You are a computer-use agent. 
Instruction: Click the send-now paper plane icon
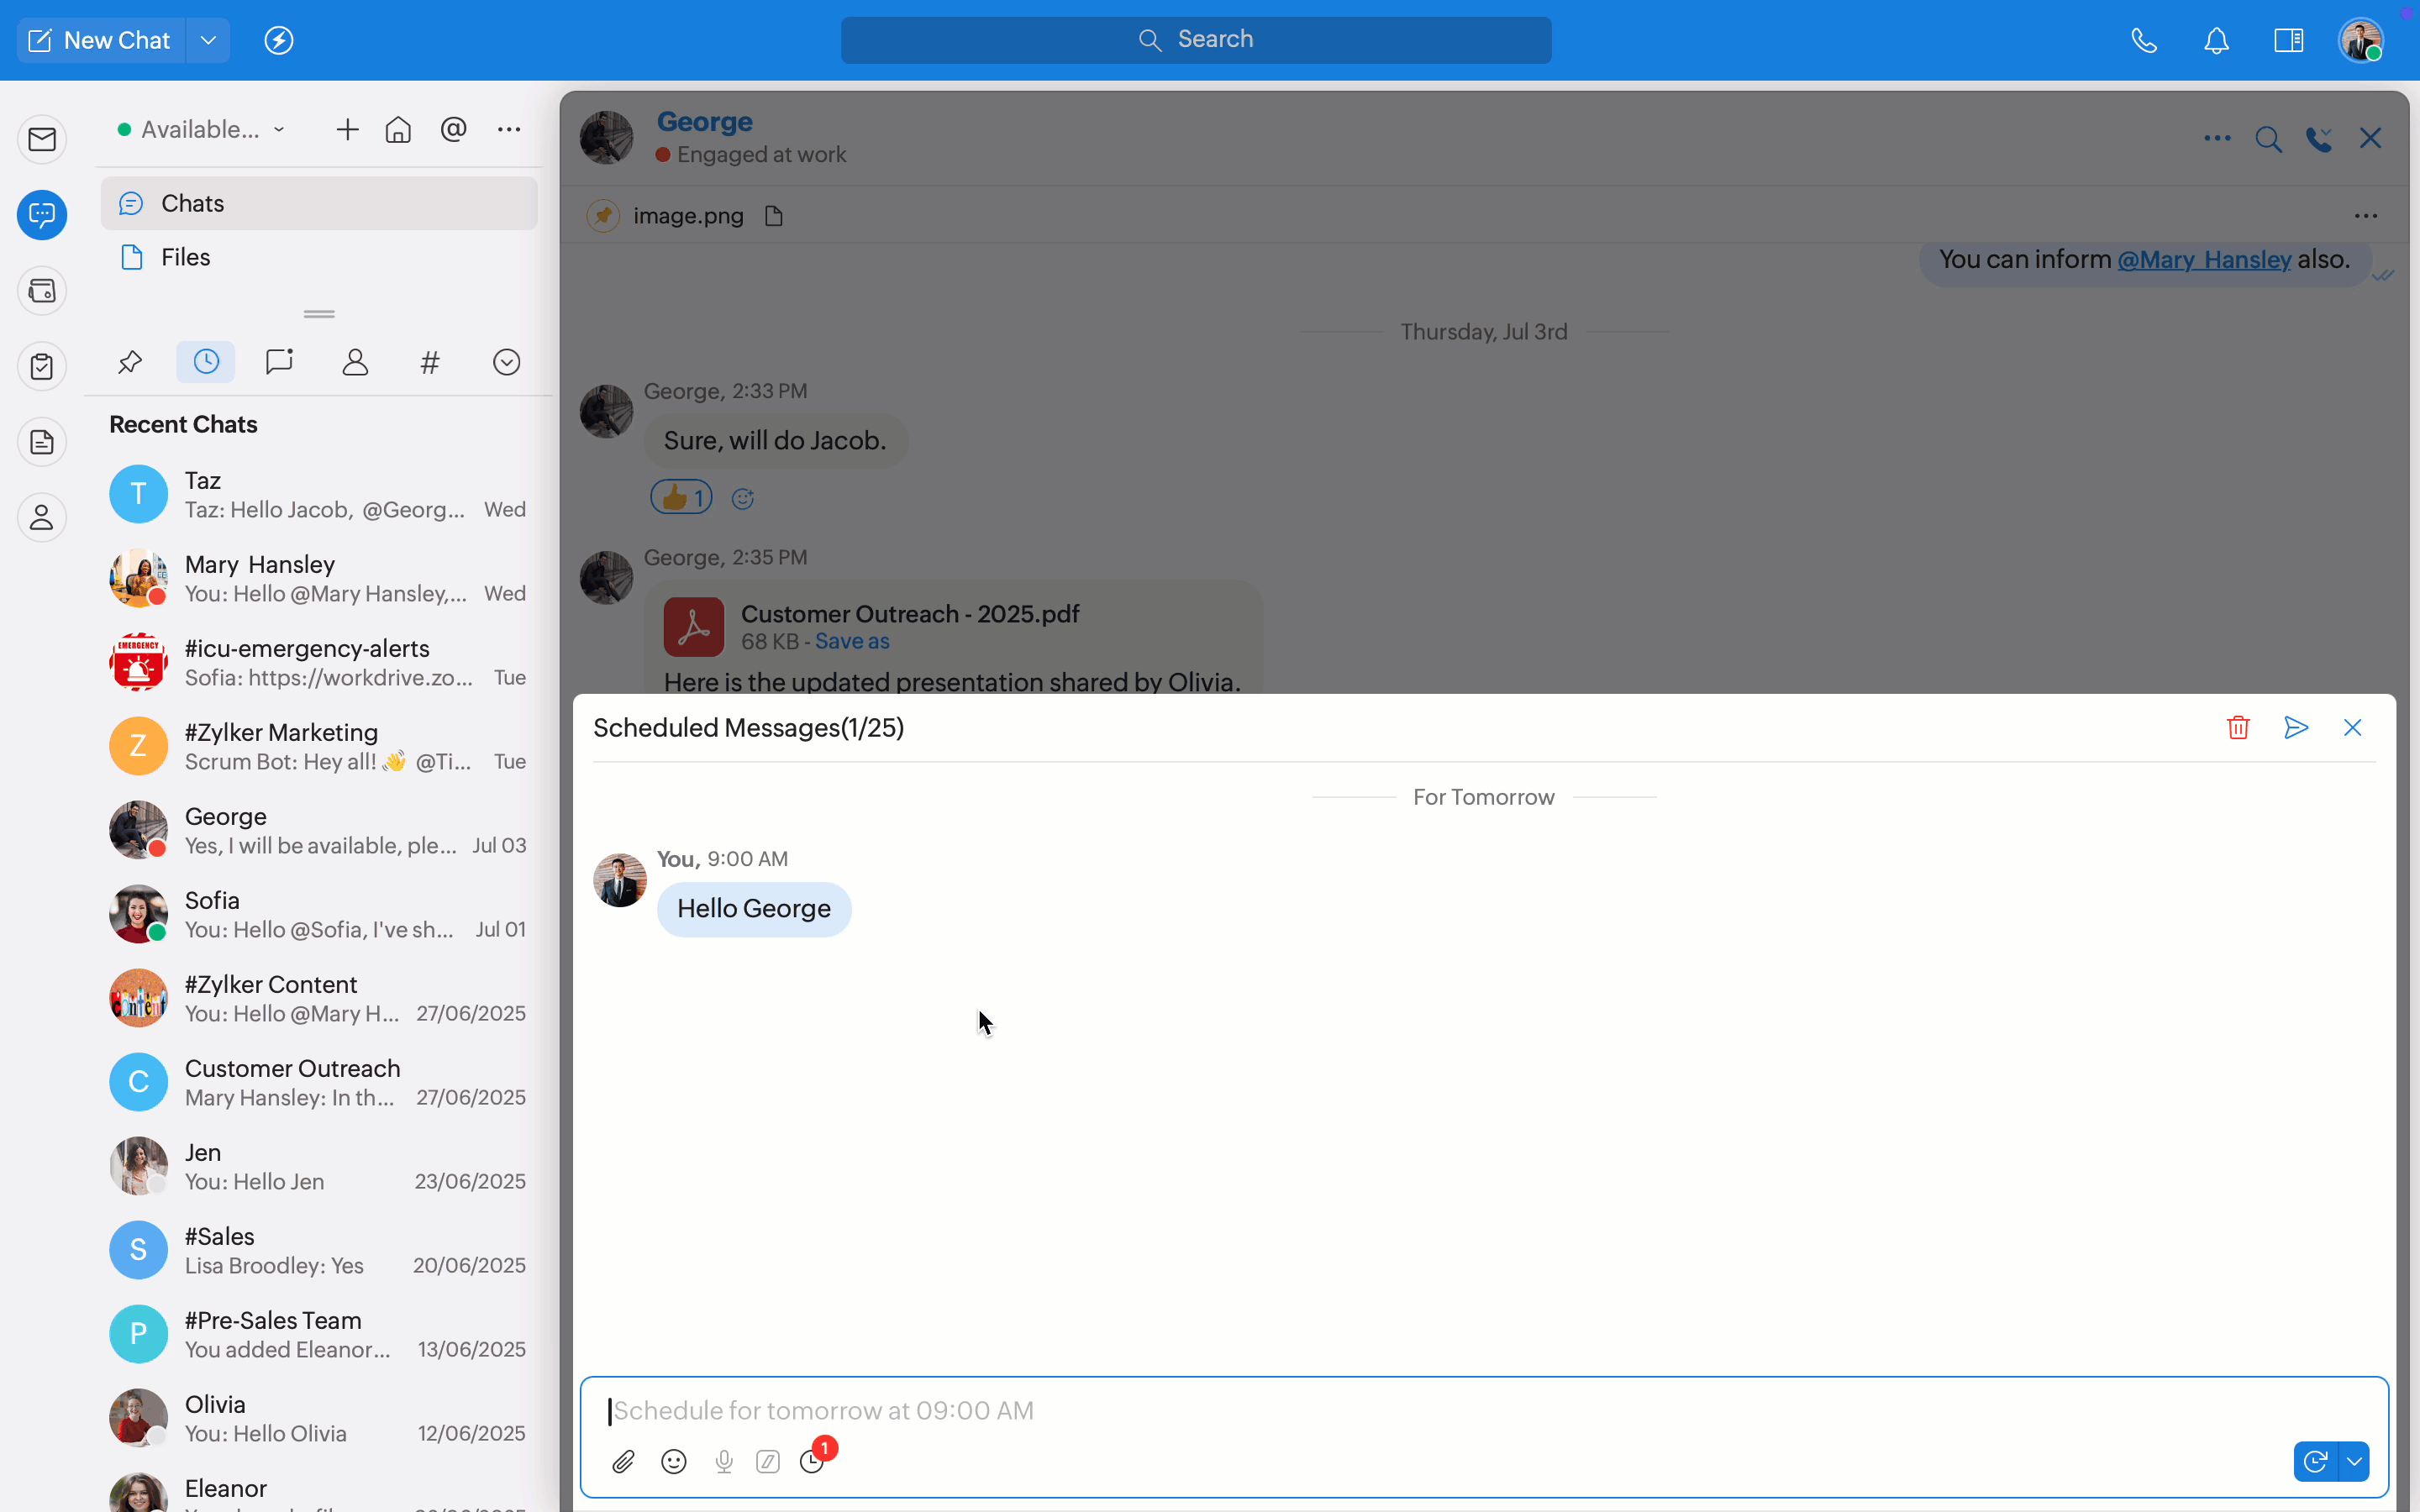tap(2296, 728)
